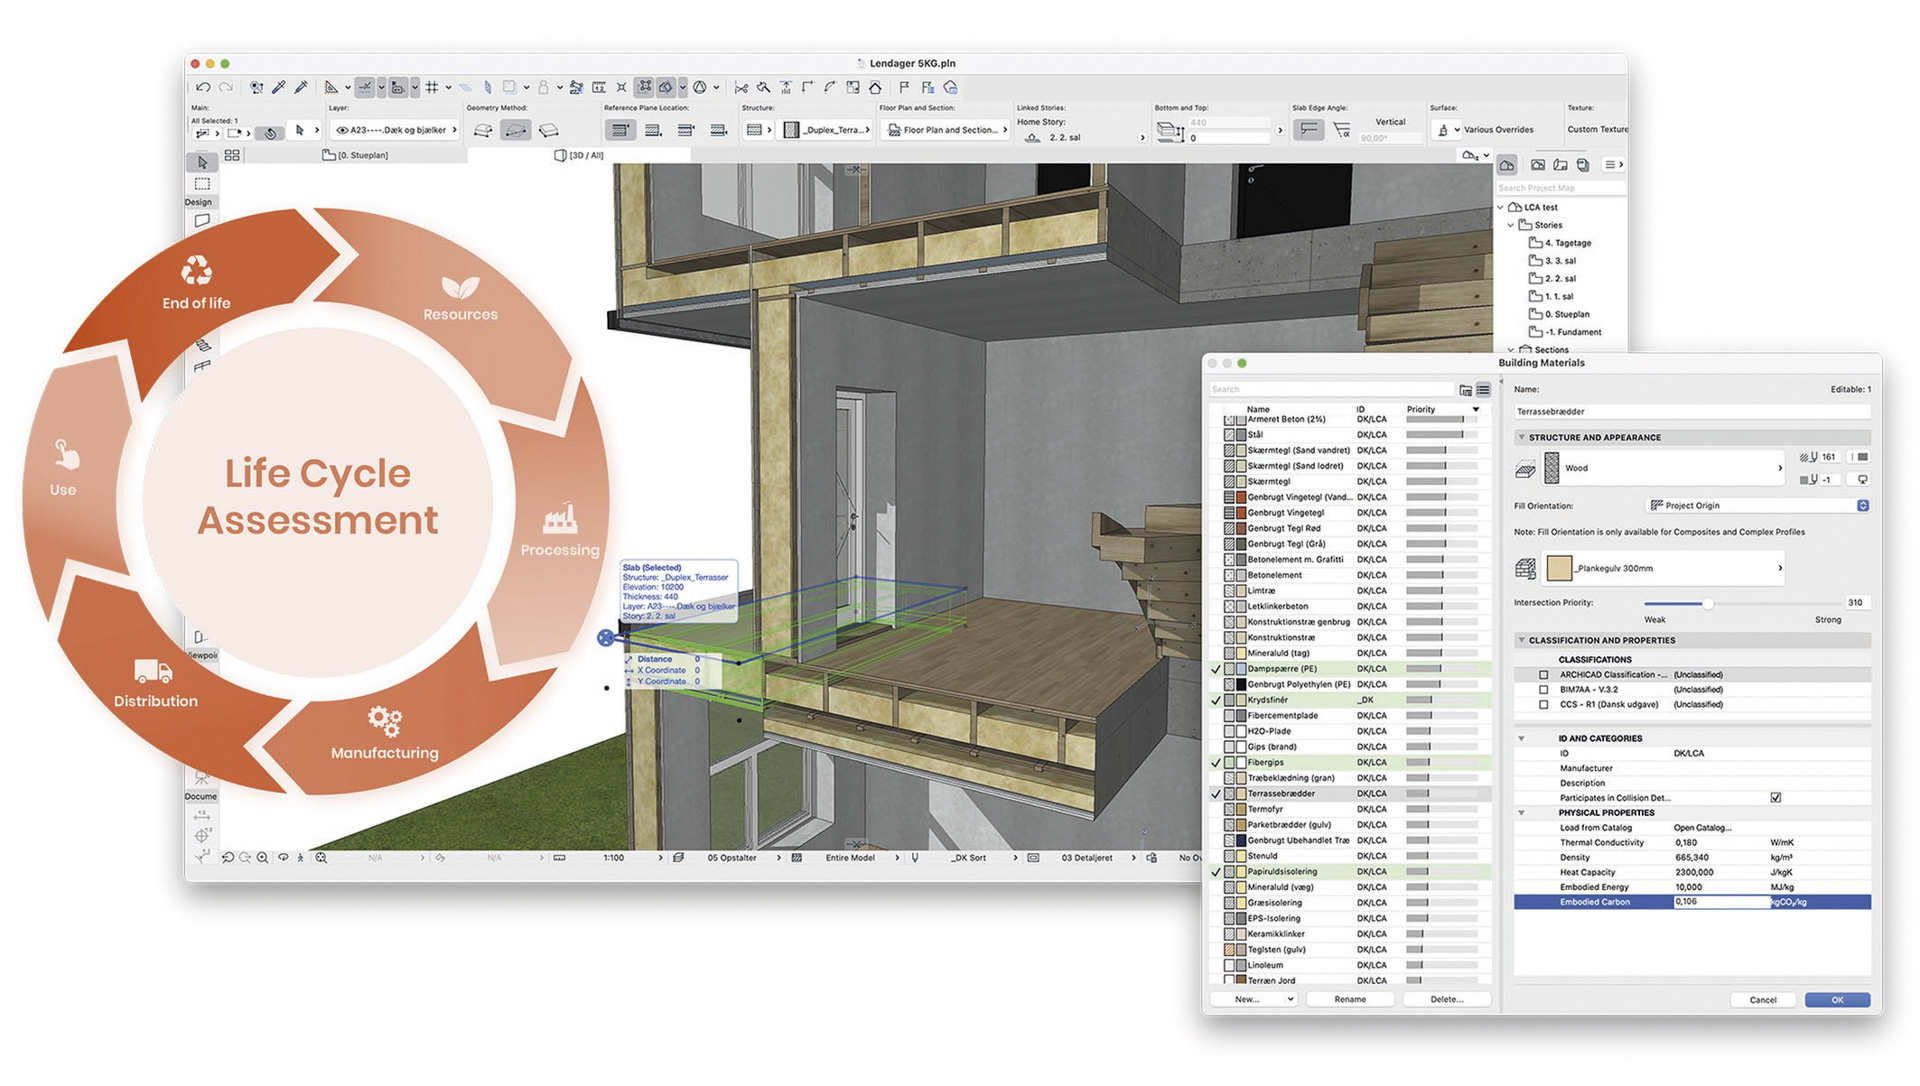This screenshot has height=1086, width=1920.
Task: Open the Fill Orientation dropdown
Action: coord(1756,505)
